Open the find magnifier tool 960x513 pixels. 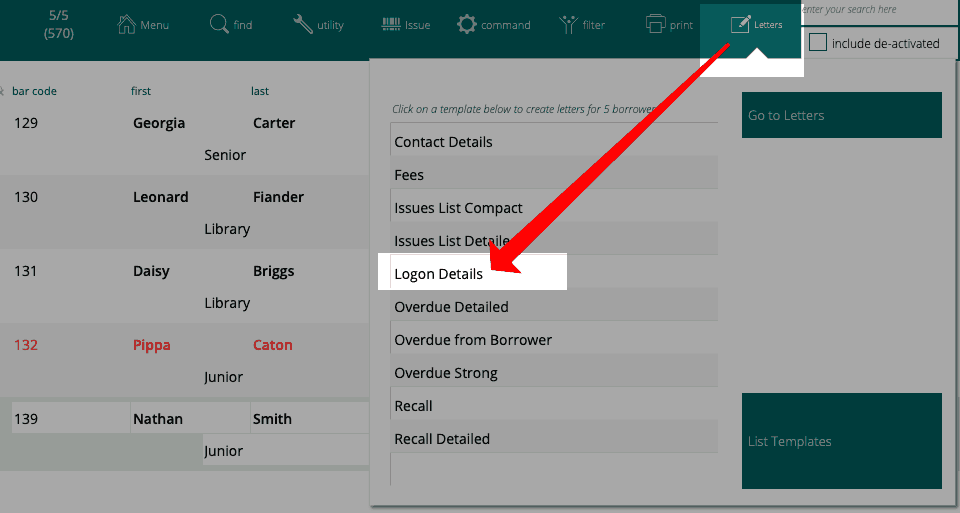(x=219, y=24)
